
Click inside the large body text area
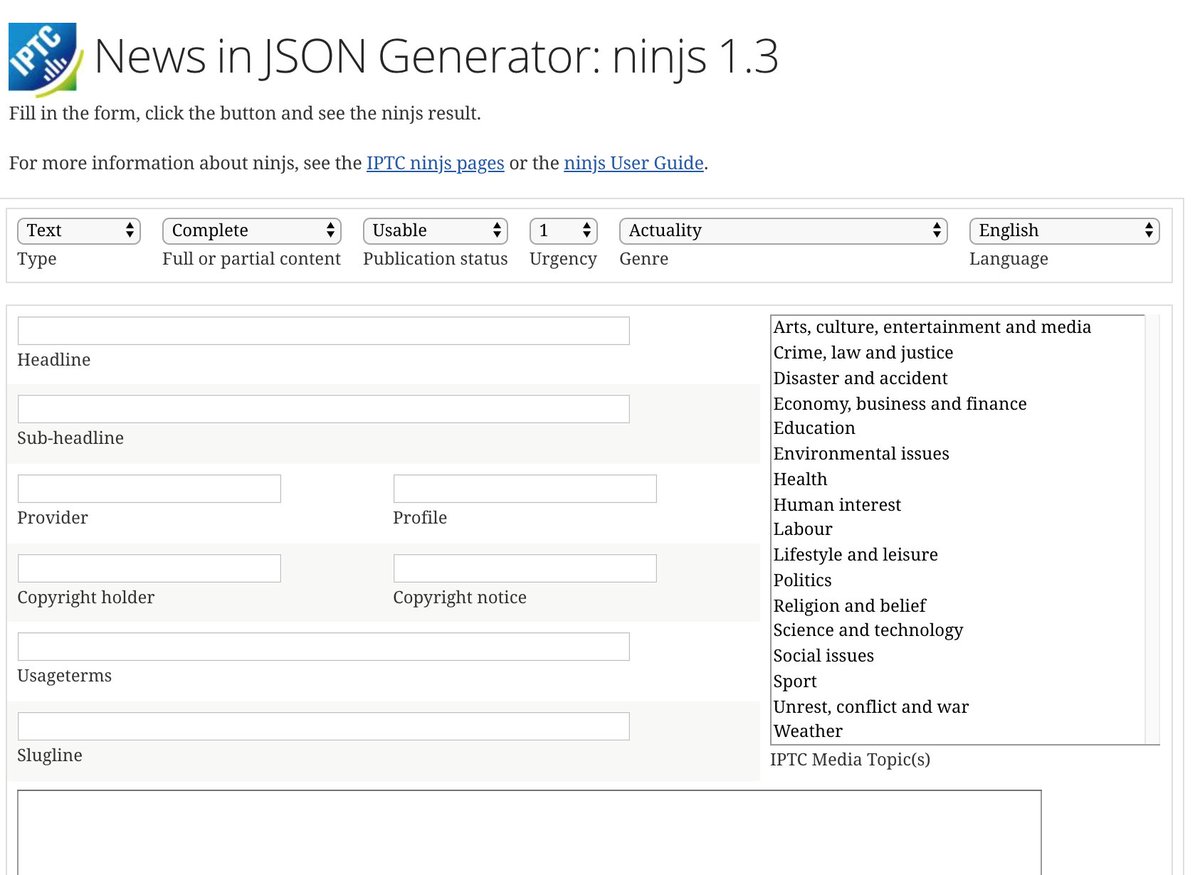pos(529,832)
